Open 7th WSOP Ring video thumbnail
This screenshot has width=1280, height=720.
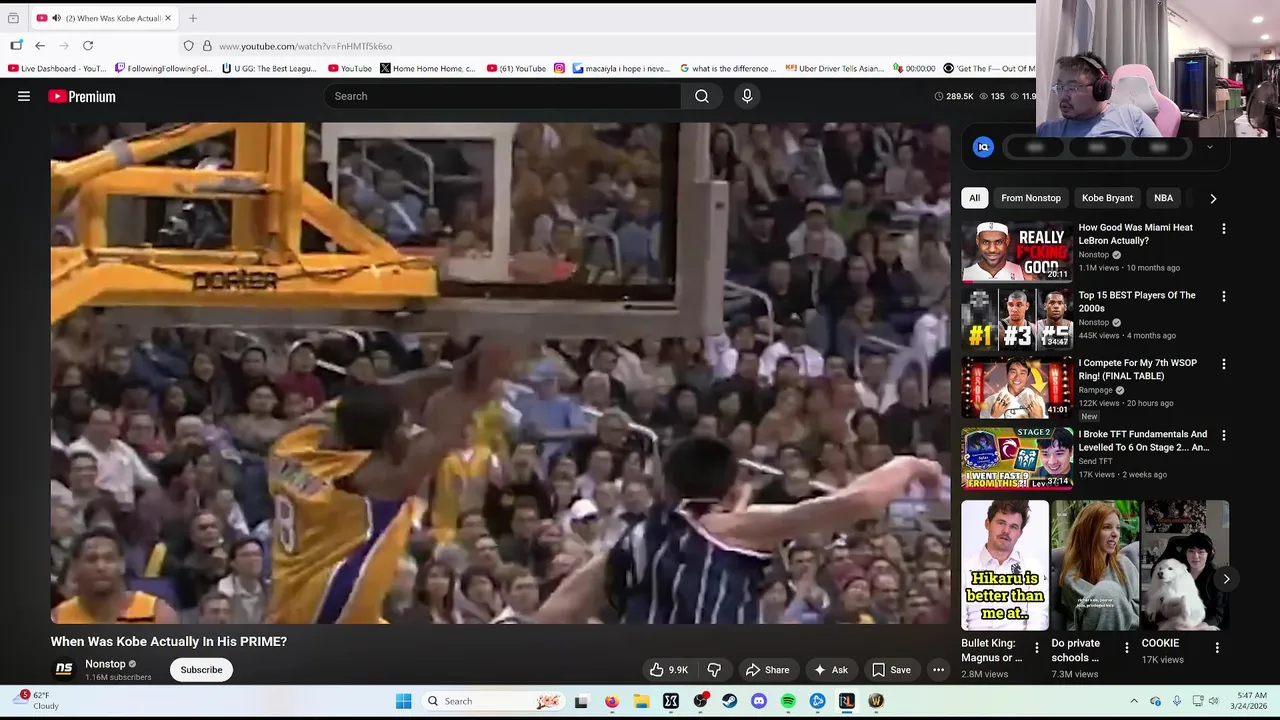tap(1017, 388)
